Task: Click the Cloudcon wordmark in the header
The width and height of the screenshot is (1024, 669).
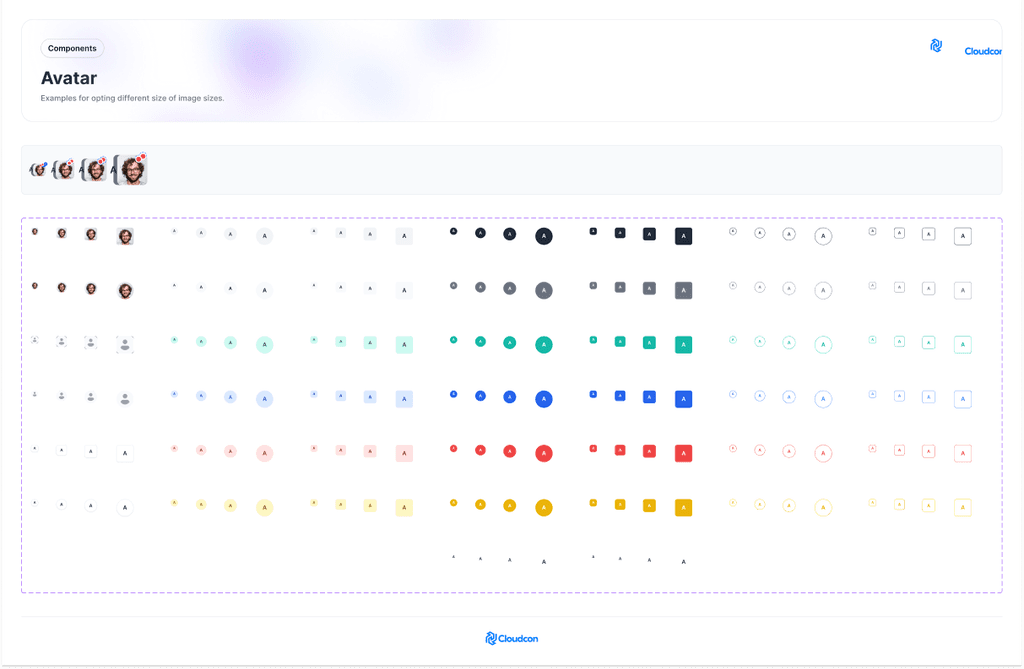Action: [983, 51]
